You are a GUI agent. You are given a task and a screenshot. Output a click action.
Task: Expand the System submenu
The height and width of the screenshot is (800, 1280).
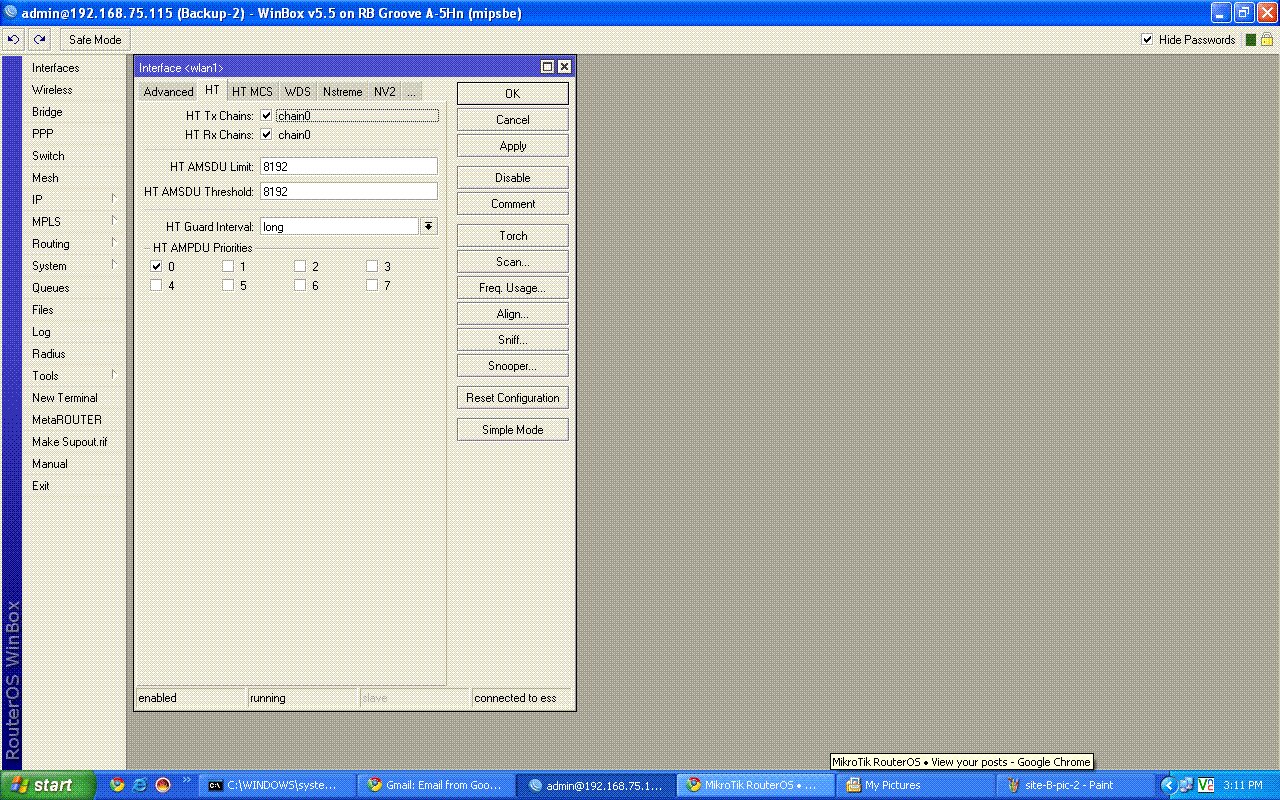coord(75,266)
